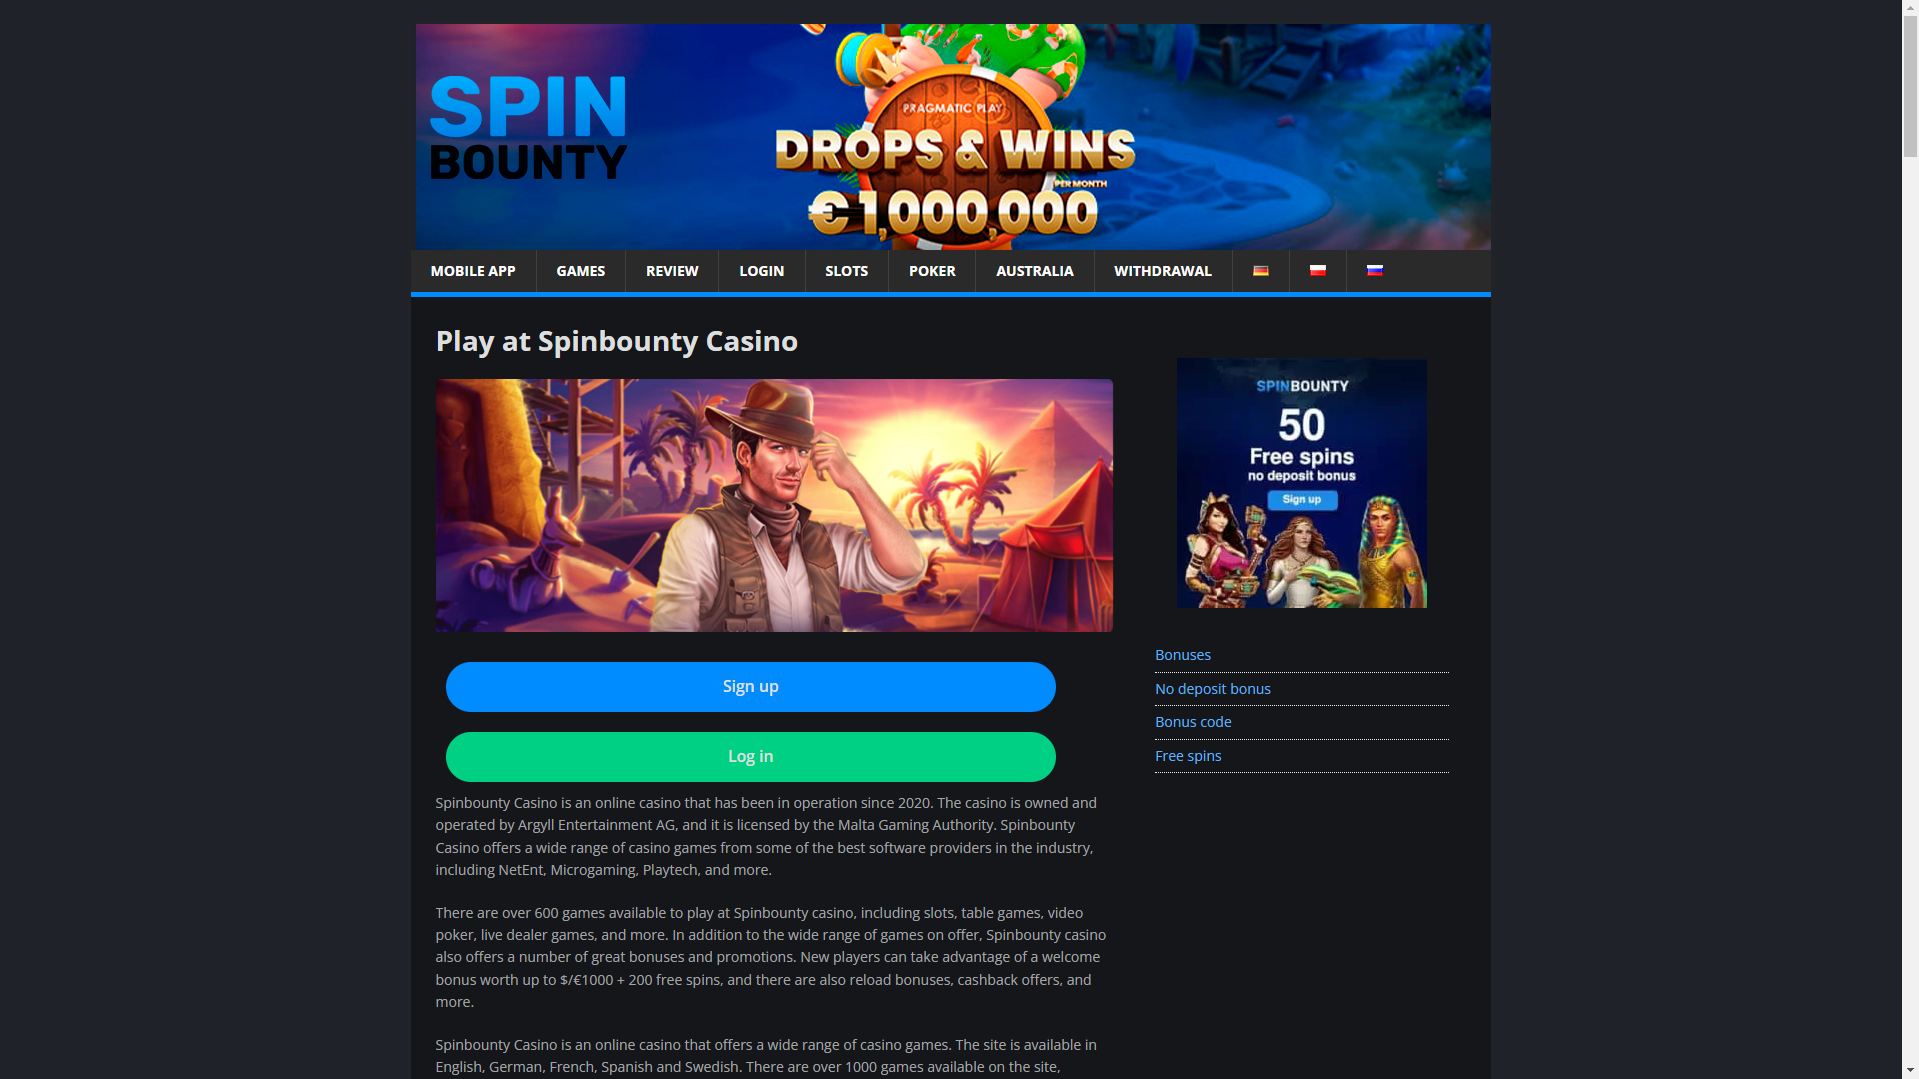Open the Bonuses sidebar link
1919x1079 pixels.
[1183, 655]
